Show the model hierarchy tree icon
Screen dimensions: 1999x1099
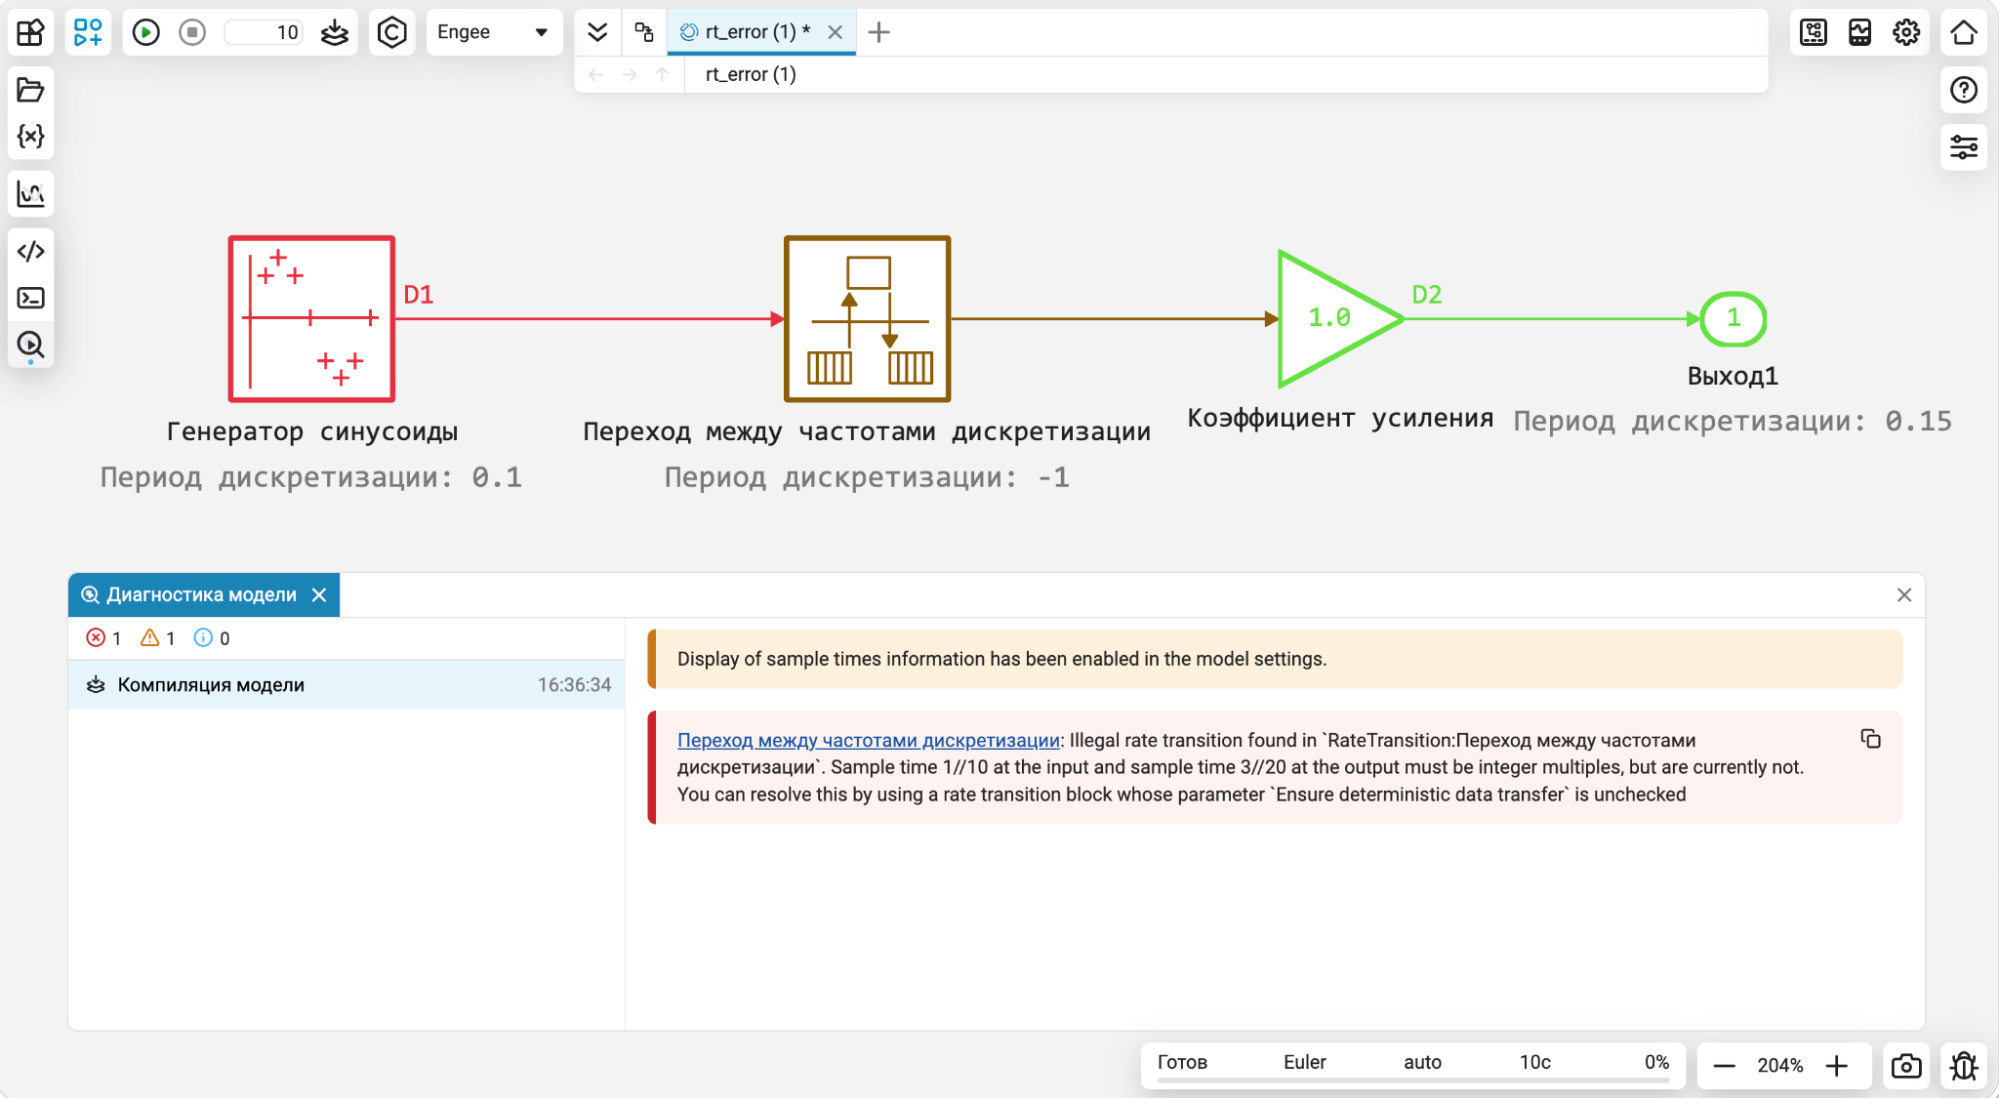[x=644, y=32]
